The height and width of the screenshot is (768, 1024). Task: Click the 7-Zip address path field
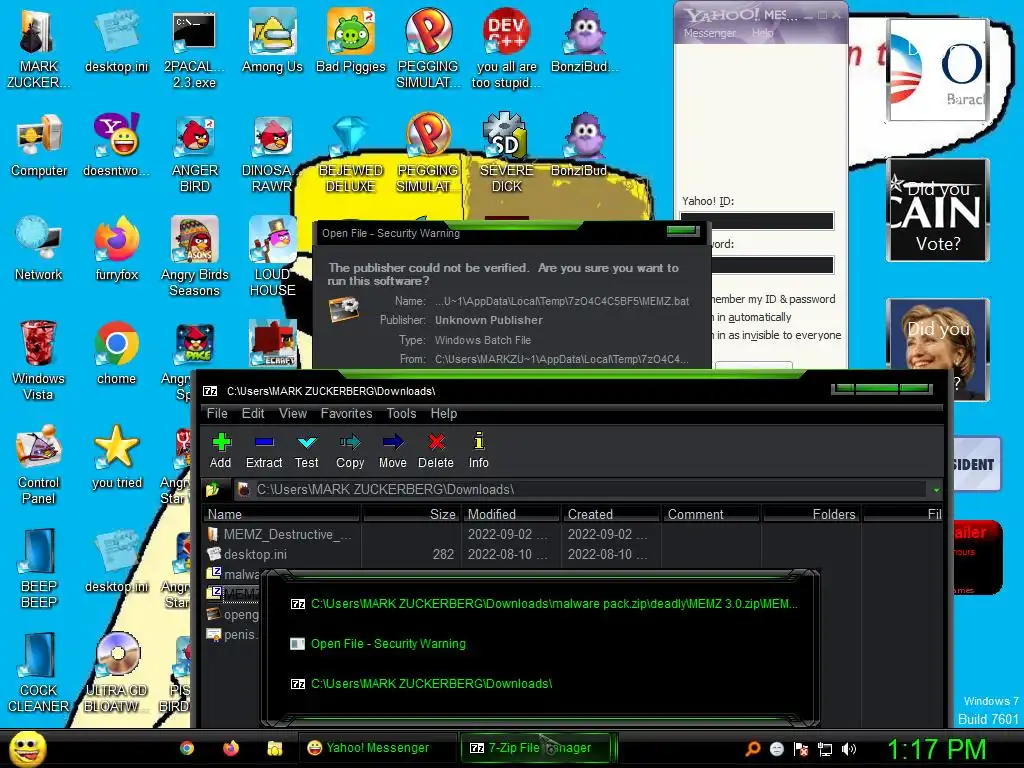(580, 489)
